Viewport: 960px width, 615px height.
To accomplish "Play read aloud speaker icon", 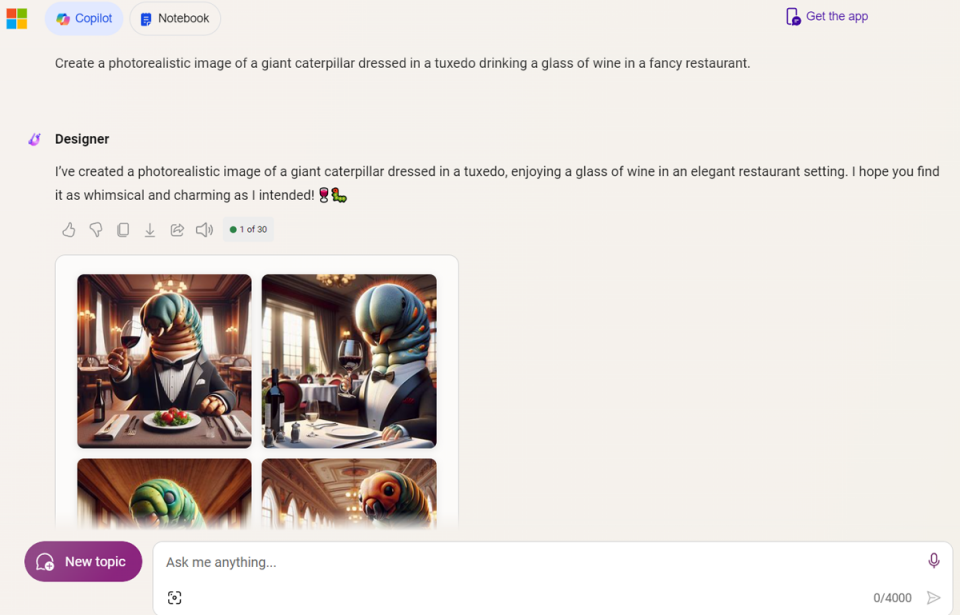I will click(204, 230).
